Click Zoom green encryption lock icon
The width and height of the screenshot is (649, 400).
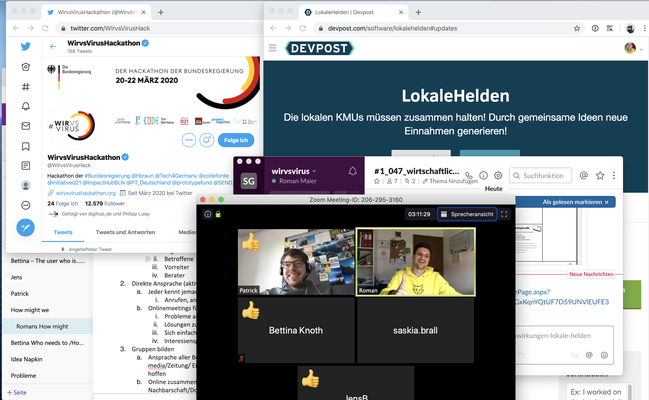coord(218,214)
